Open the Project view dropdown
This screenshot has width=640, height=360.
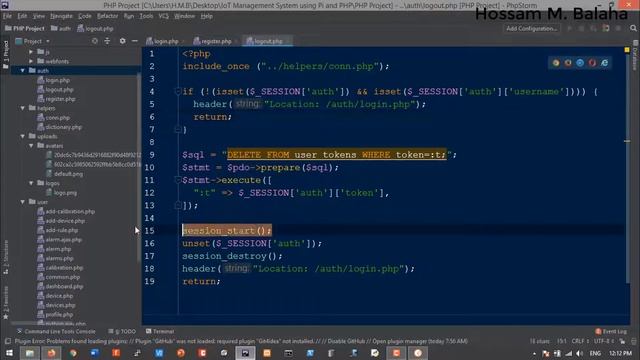click(x=33, y=41)
